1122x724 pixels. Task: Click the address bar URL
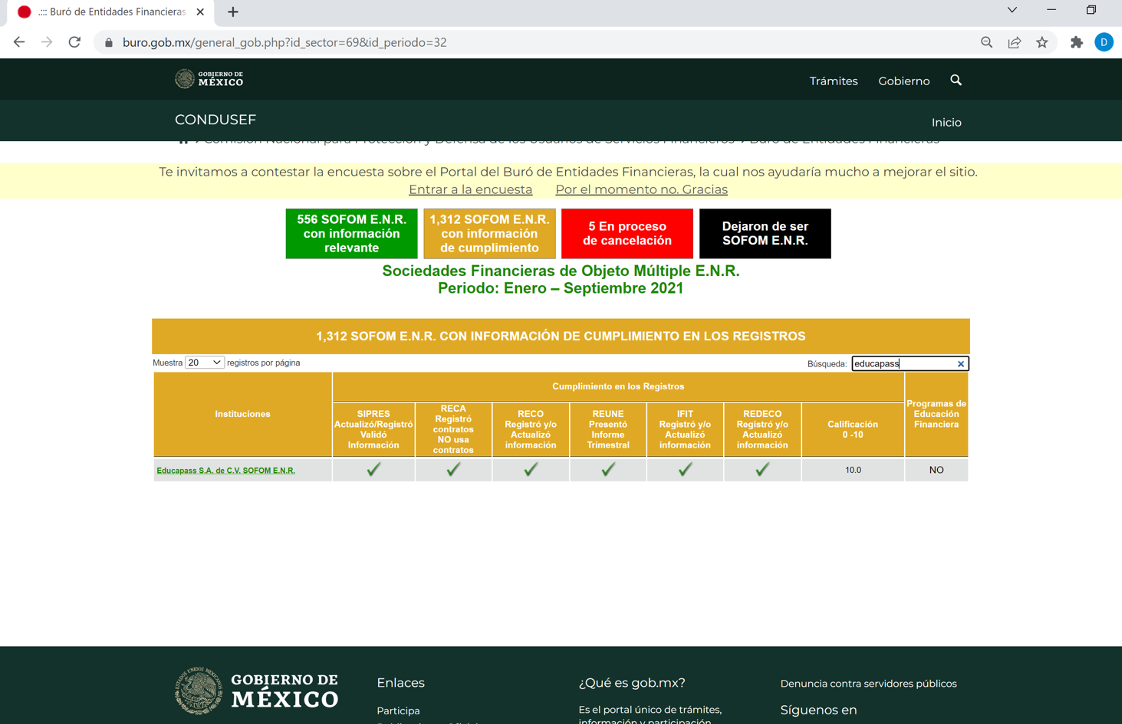click(284, 42)
